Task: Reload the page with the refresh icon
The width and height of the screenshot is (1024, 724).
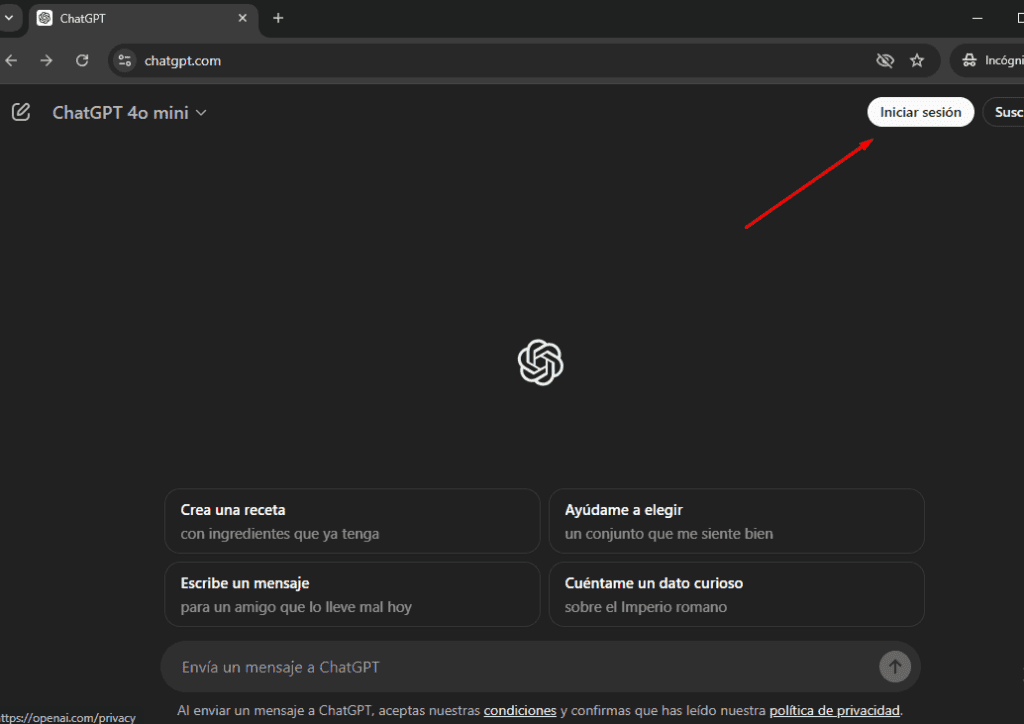Action: click(82, 61)
